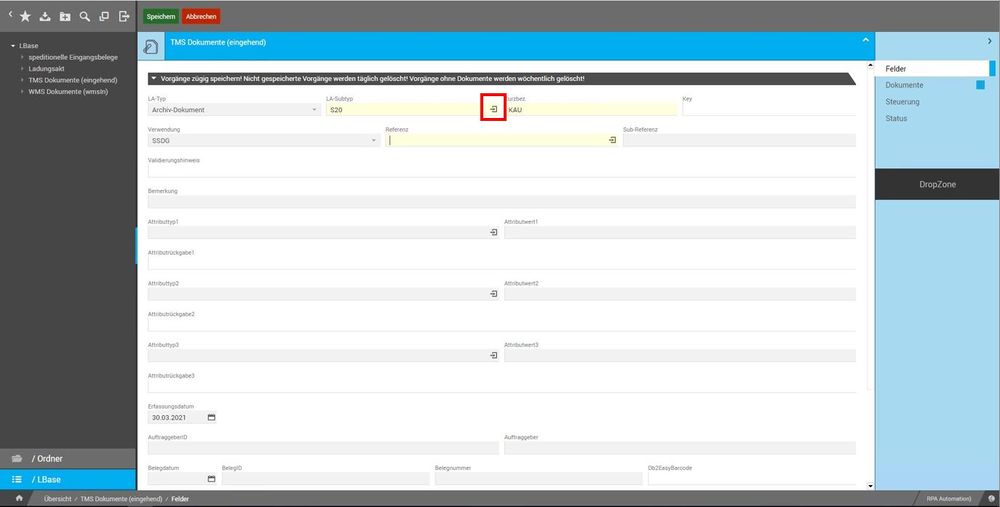This screenshot has height=507, width=1000.
Task: Open the Referenz field lookup icon
Action: pos(612,140)
